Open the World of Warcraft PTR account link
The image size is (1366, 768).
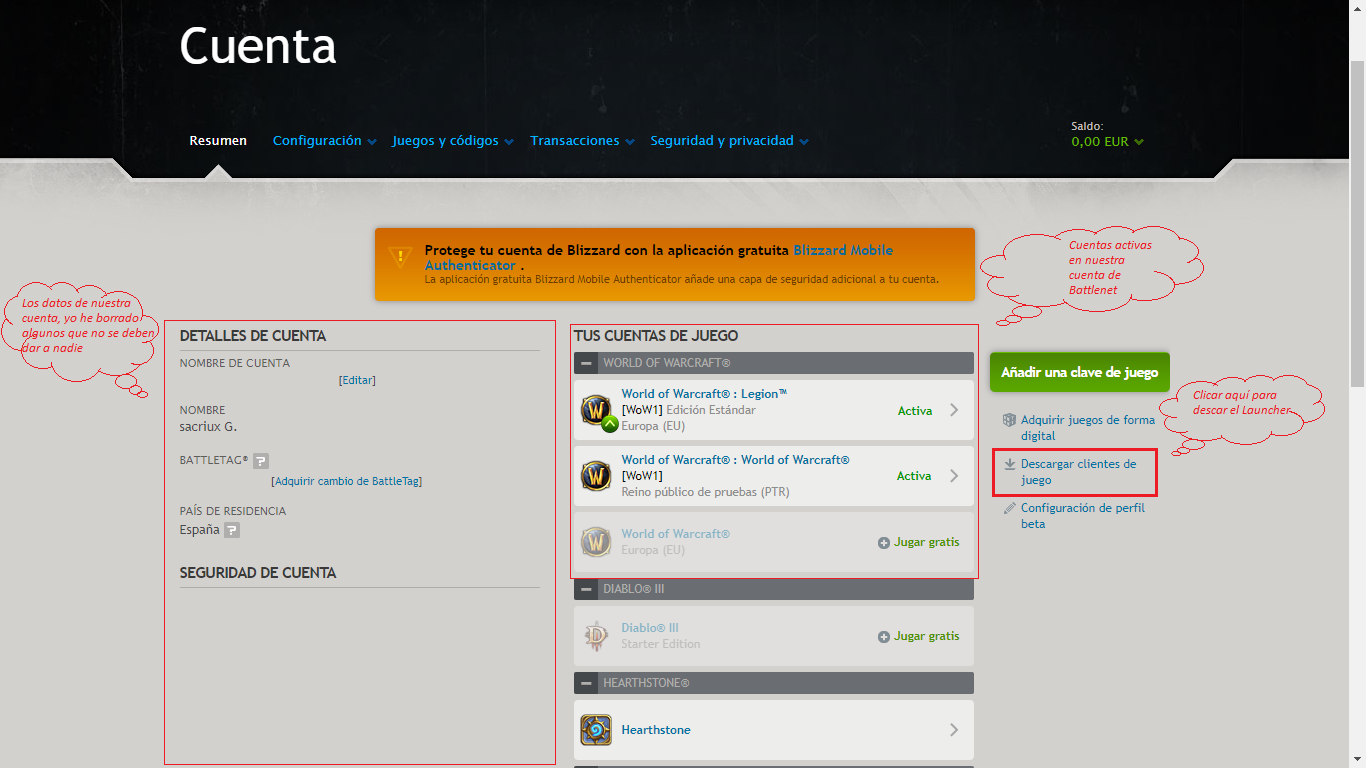[735, 460]
